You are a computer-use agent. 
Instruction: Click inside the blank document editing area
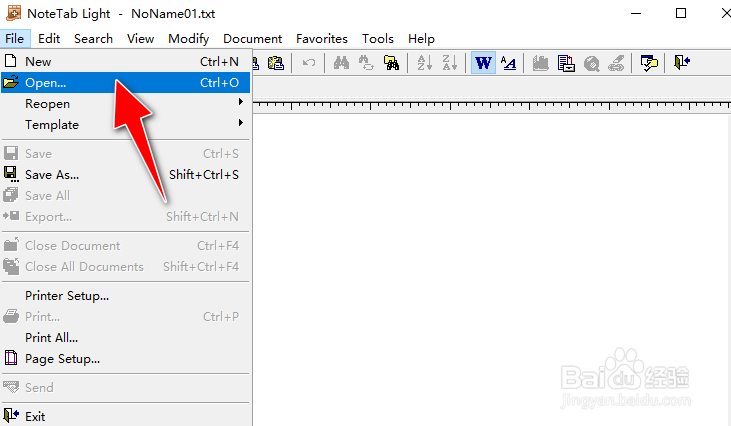point(492,270)
